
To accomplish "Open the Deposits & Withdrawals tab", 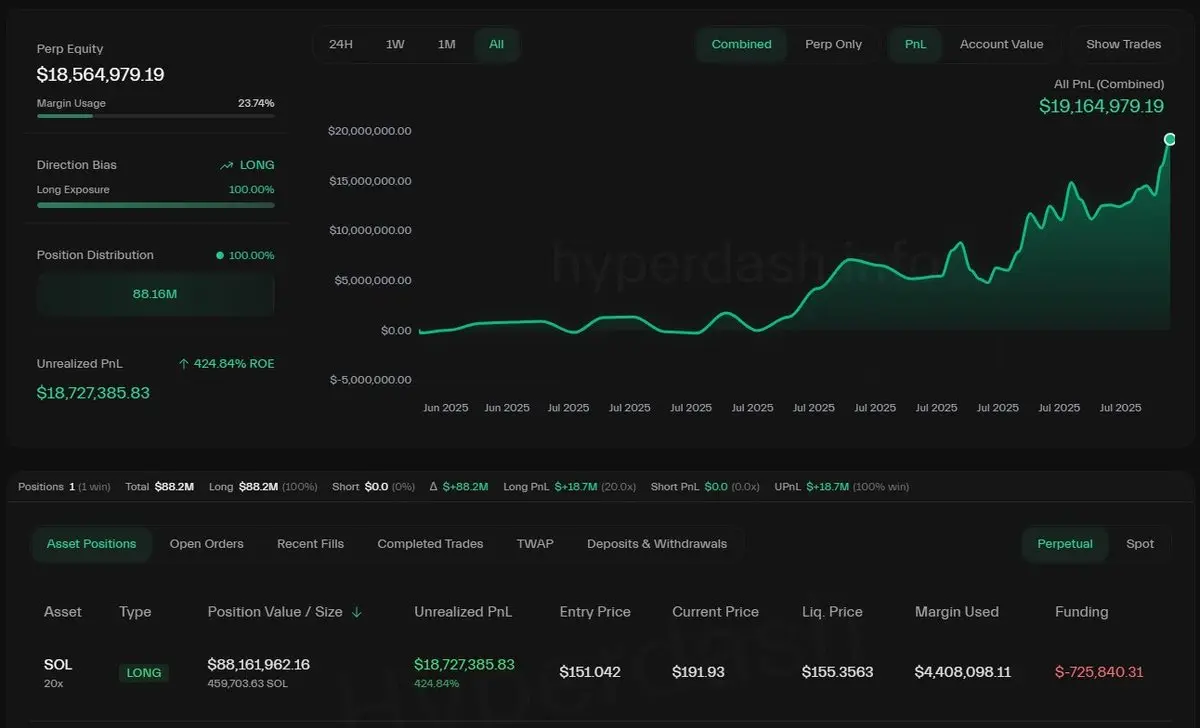I will pos(657,544).
